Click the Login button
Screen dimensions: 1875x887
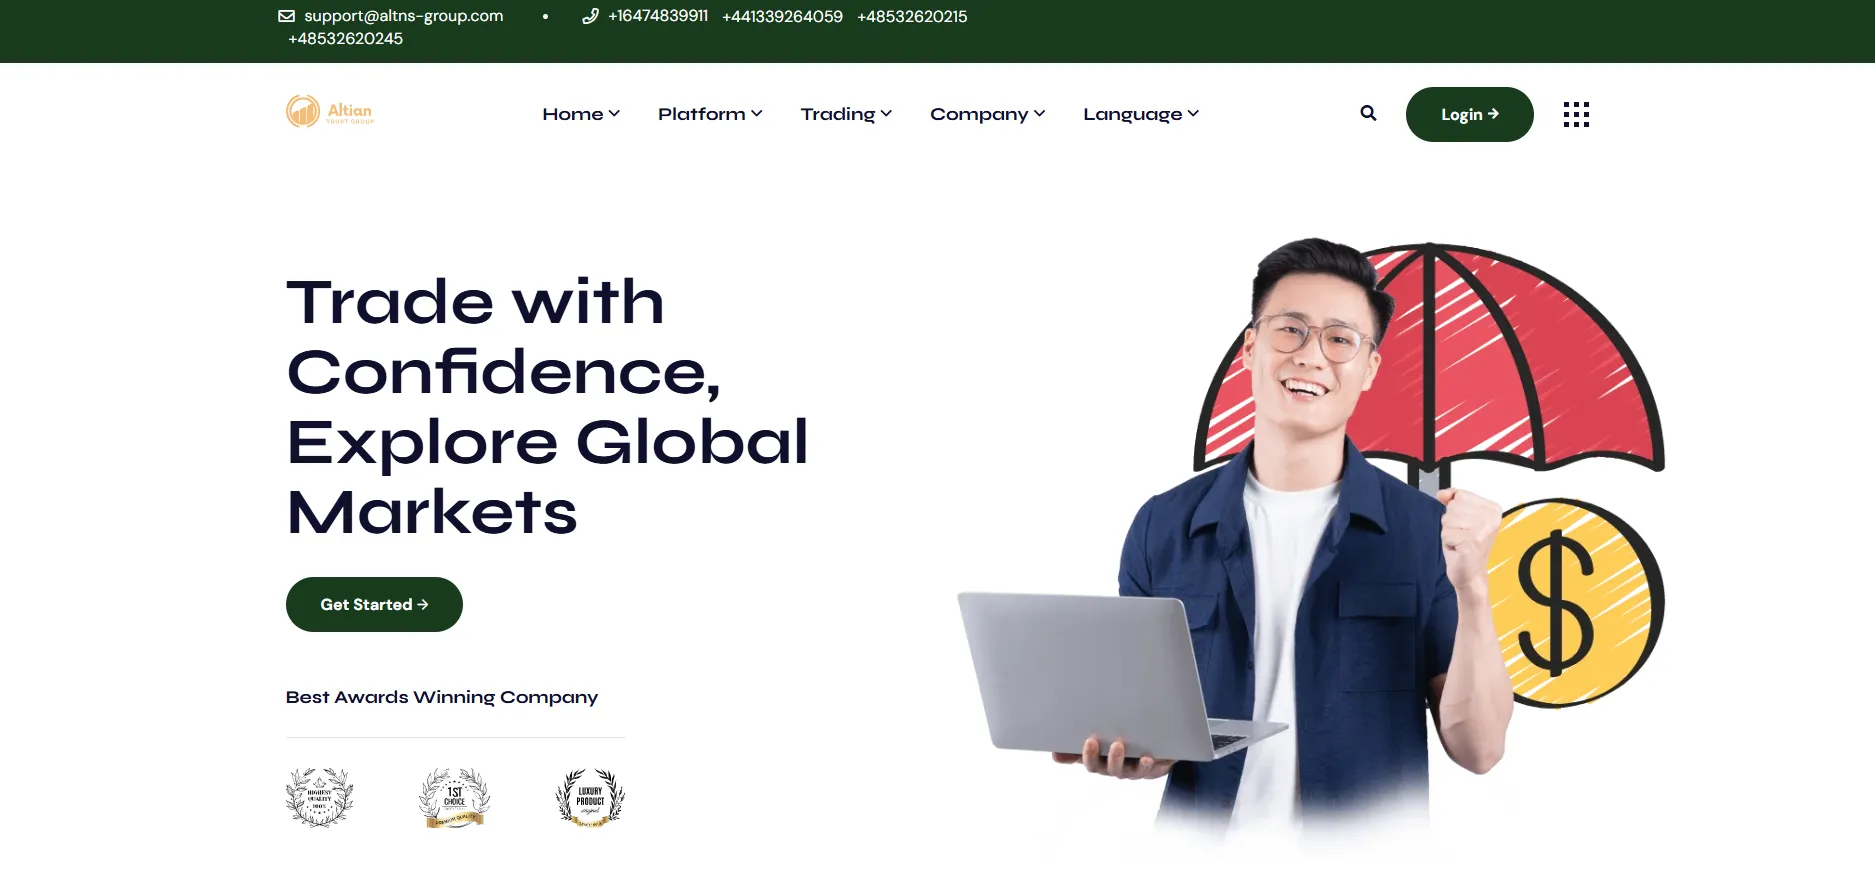point(1469,114)
